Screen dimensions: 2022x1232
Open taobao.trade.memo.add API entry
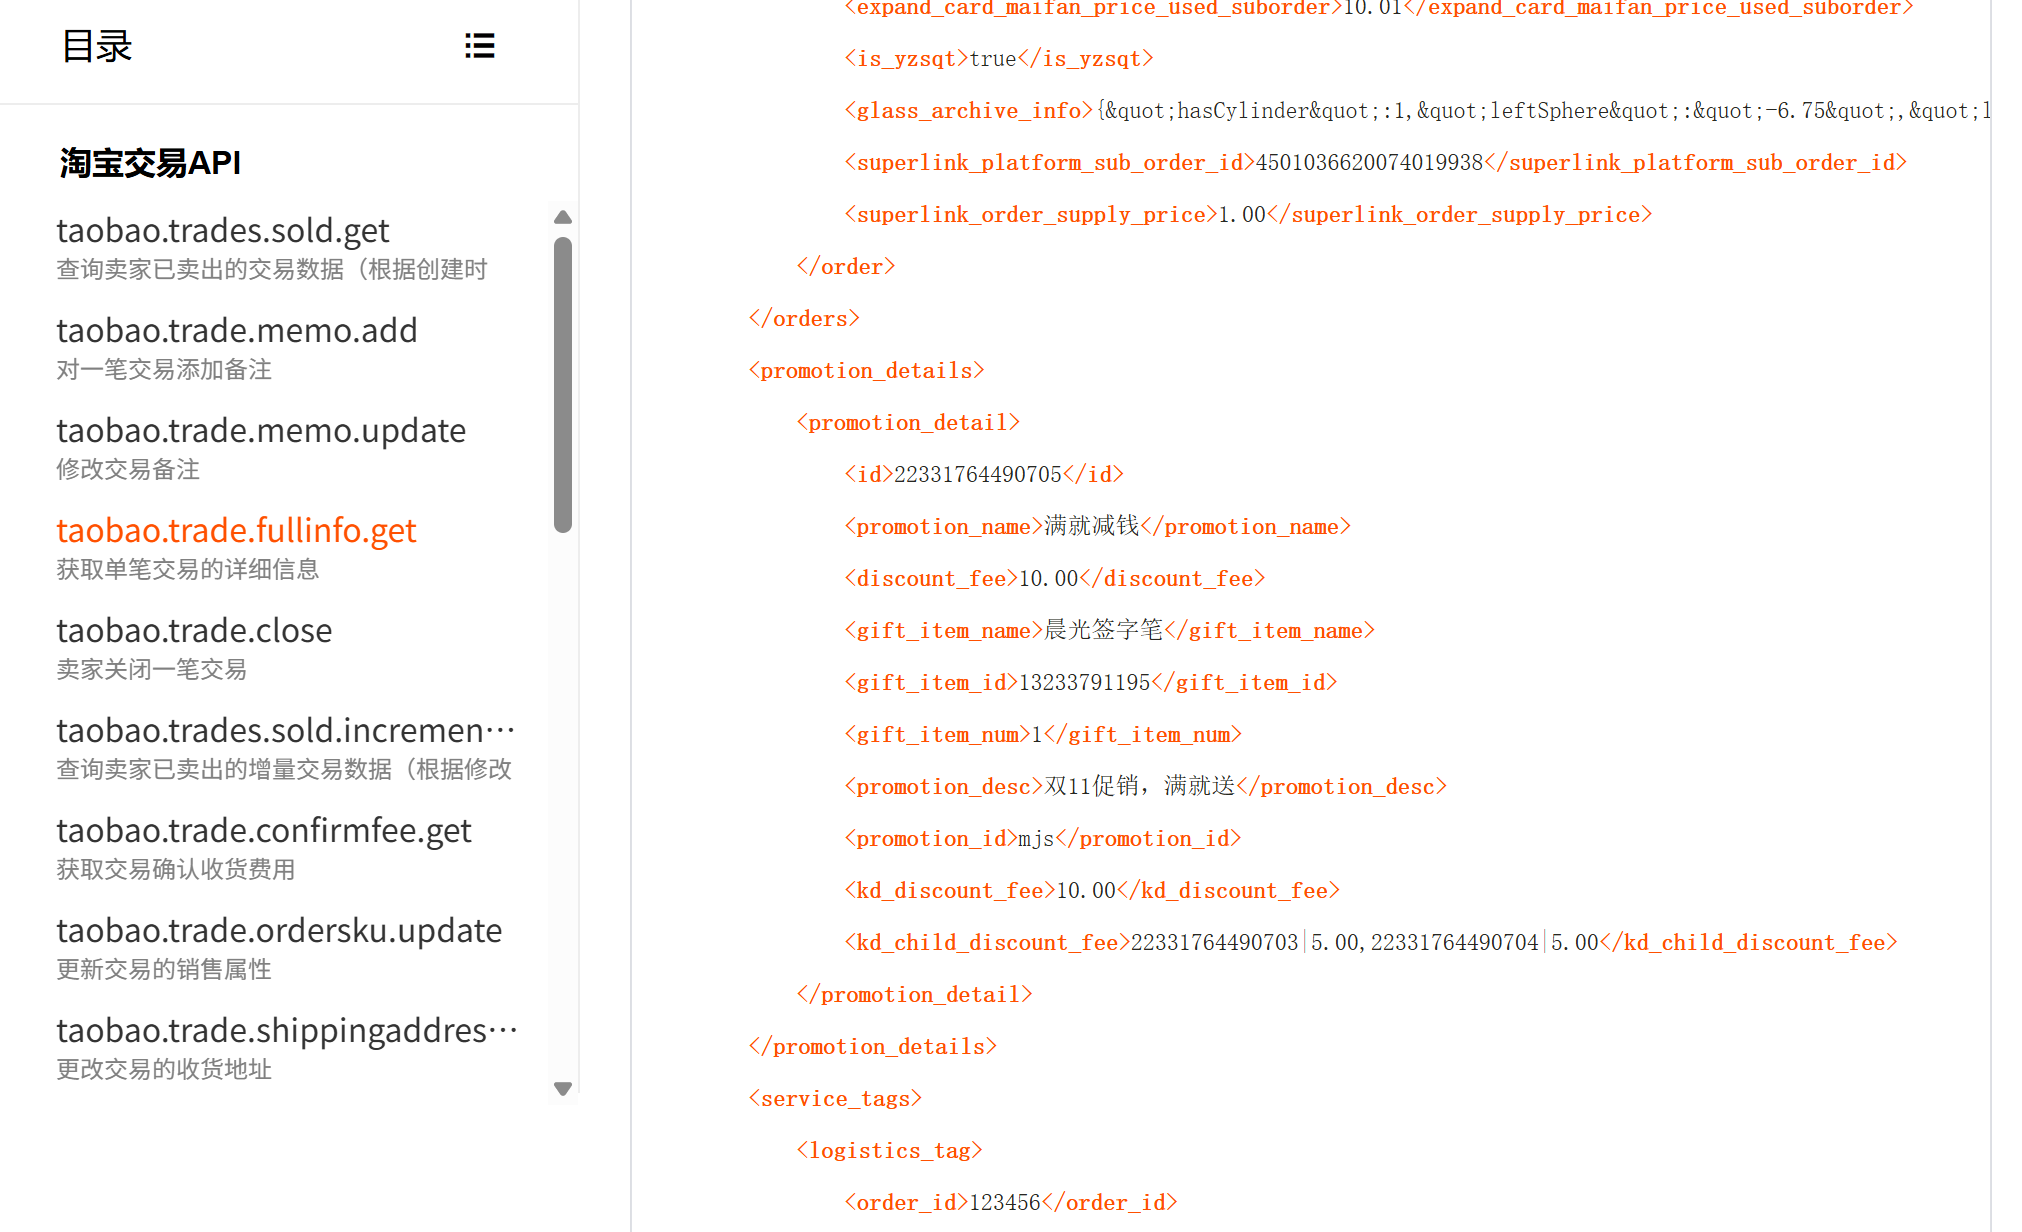(236, 331)
